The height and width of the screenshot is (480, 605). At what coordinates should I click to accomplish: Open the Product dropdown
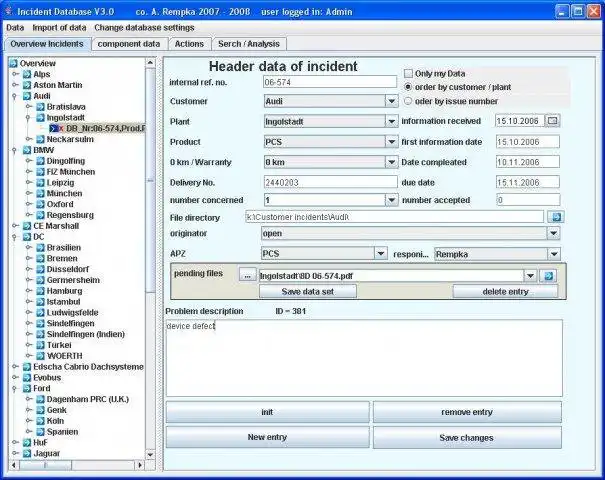[391, 142]
